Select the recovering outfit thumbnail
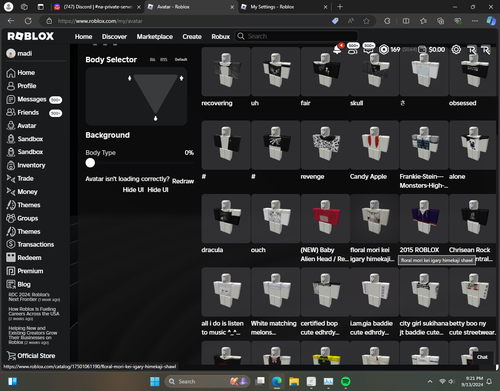 click(226, 72)
